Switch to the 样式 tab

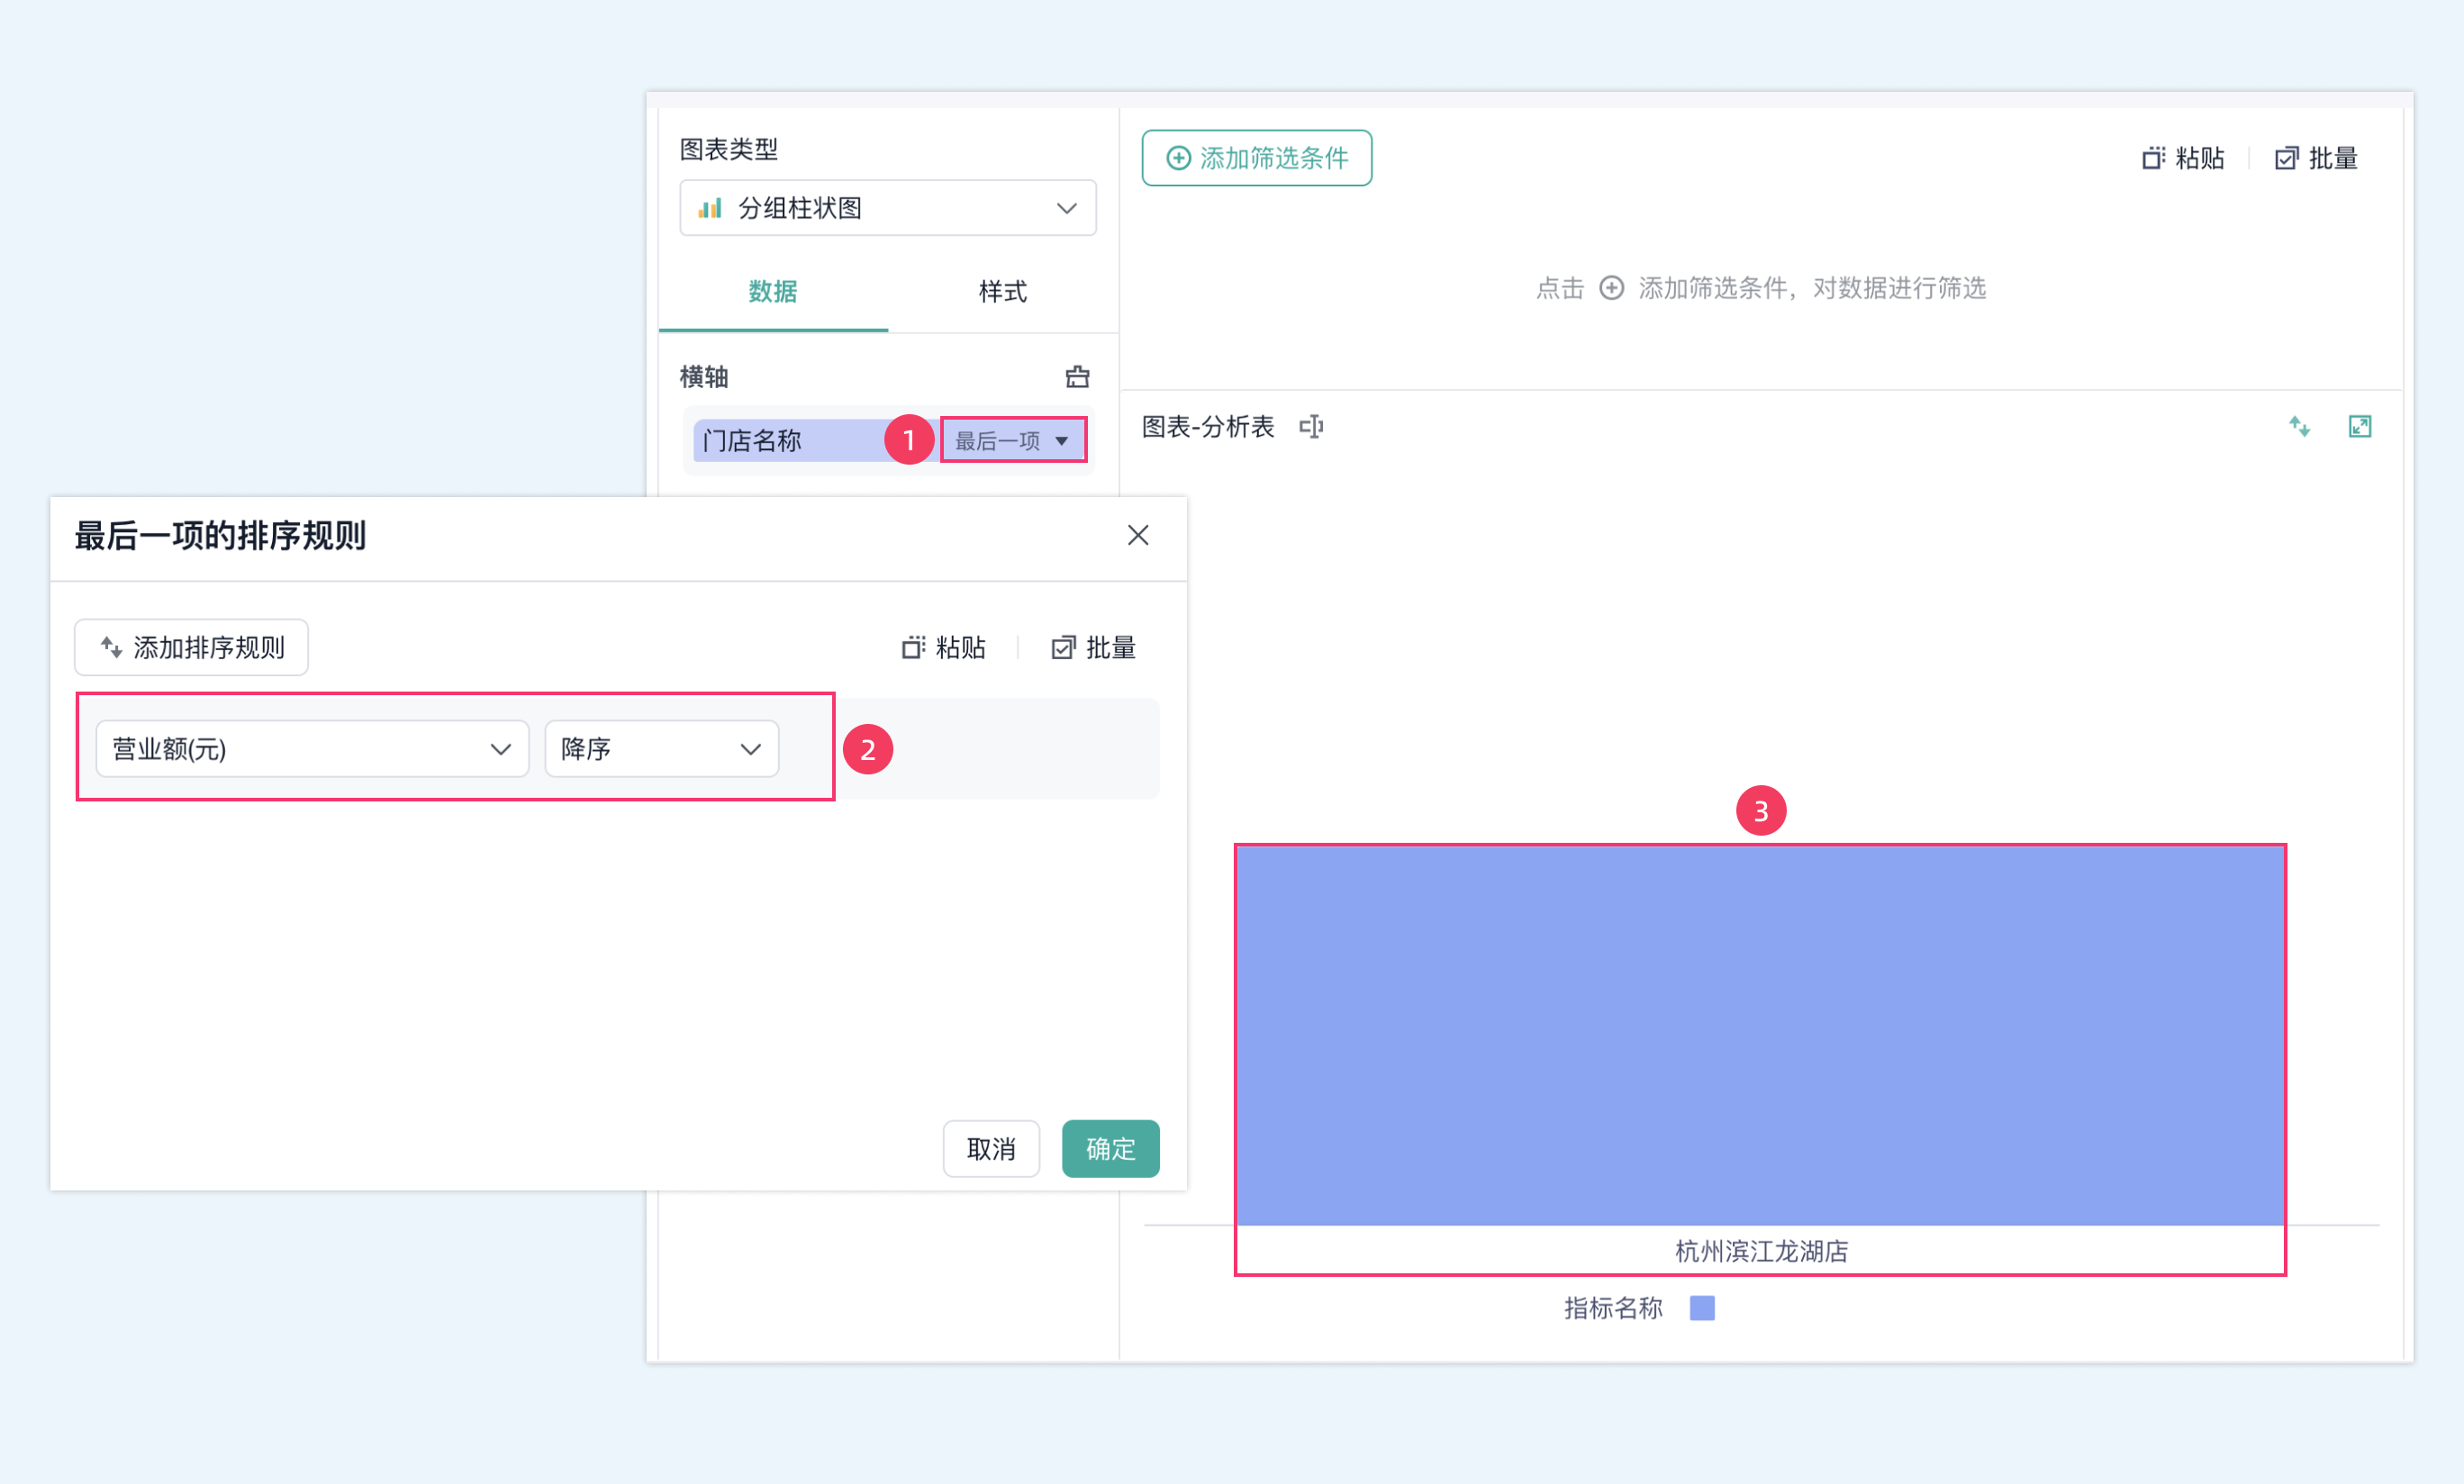(1002, 291)
